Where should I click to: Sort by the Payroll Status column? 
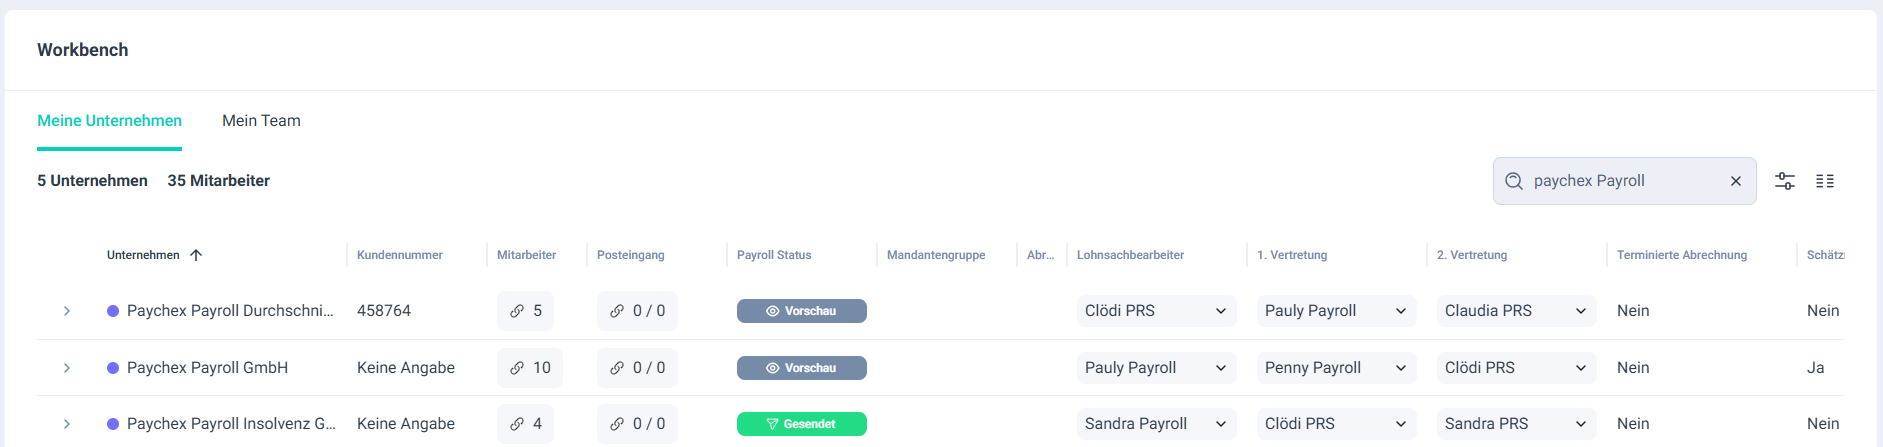[x=774, y=255]
